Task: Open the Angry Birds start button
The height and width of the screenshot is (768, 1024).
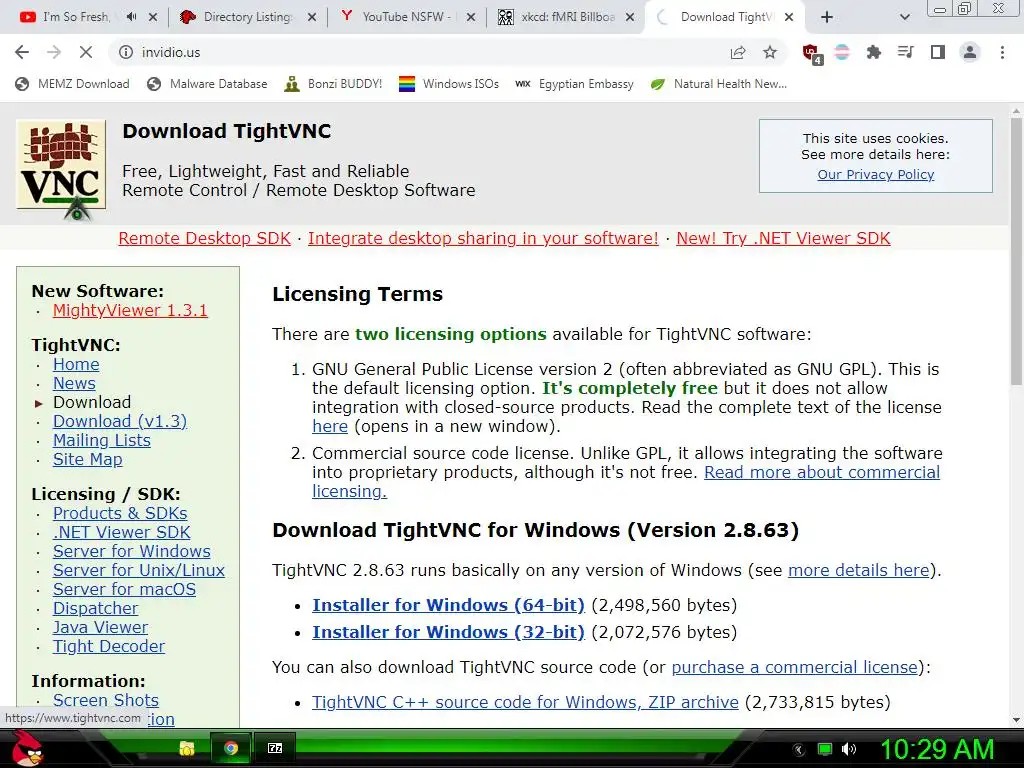Action: (x=28, y=748)
